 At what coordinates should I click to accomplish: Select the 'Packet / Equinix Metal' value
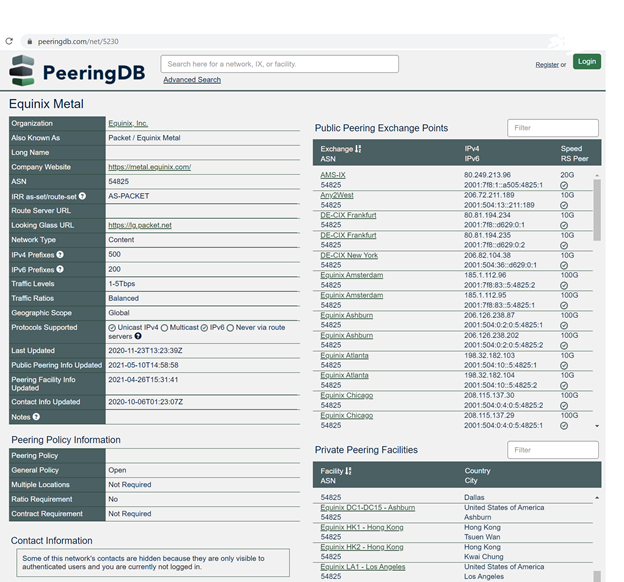click(x=144, y=138)
